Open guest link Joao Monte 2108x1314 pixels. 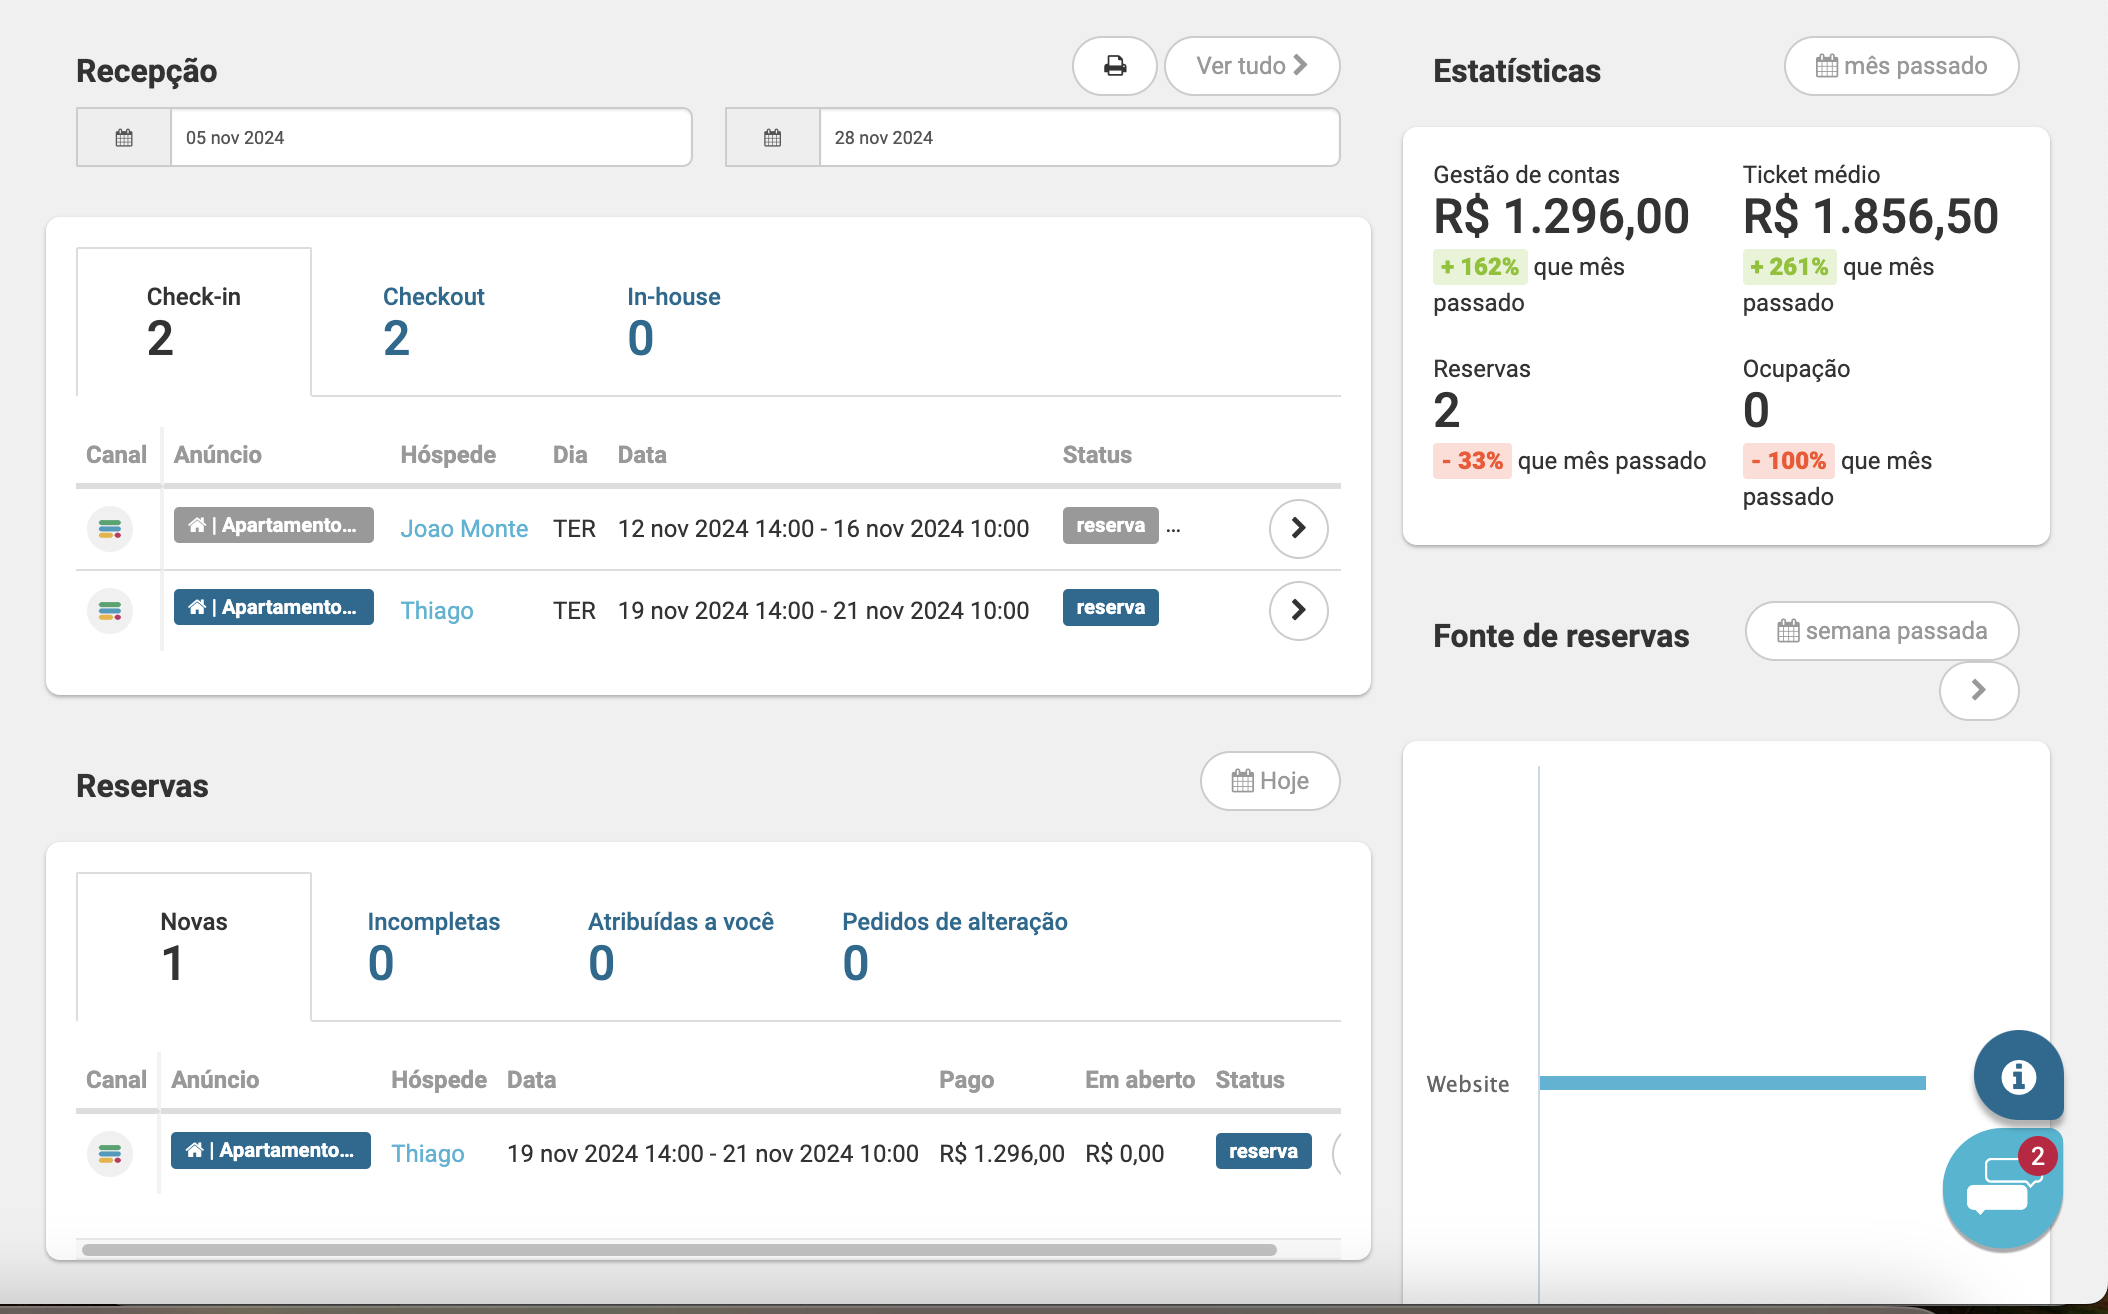[464, 529]
